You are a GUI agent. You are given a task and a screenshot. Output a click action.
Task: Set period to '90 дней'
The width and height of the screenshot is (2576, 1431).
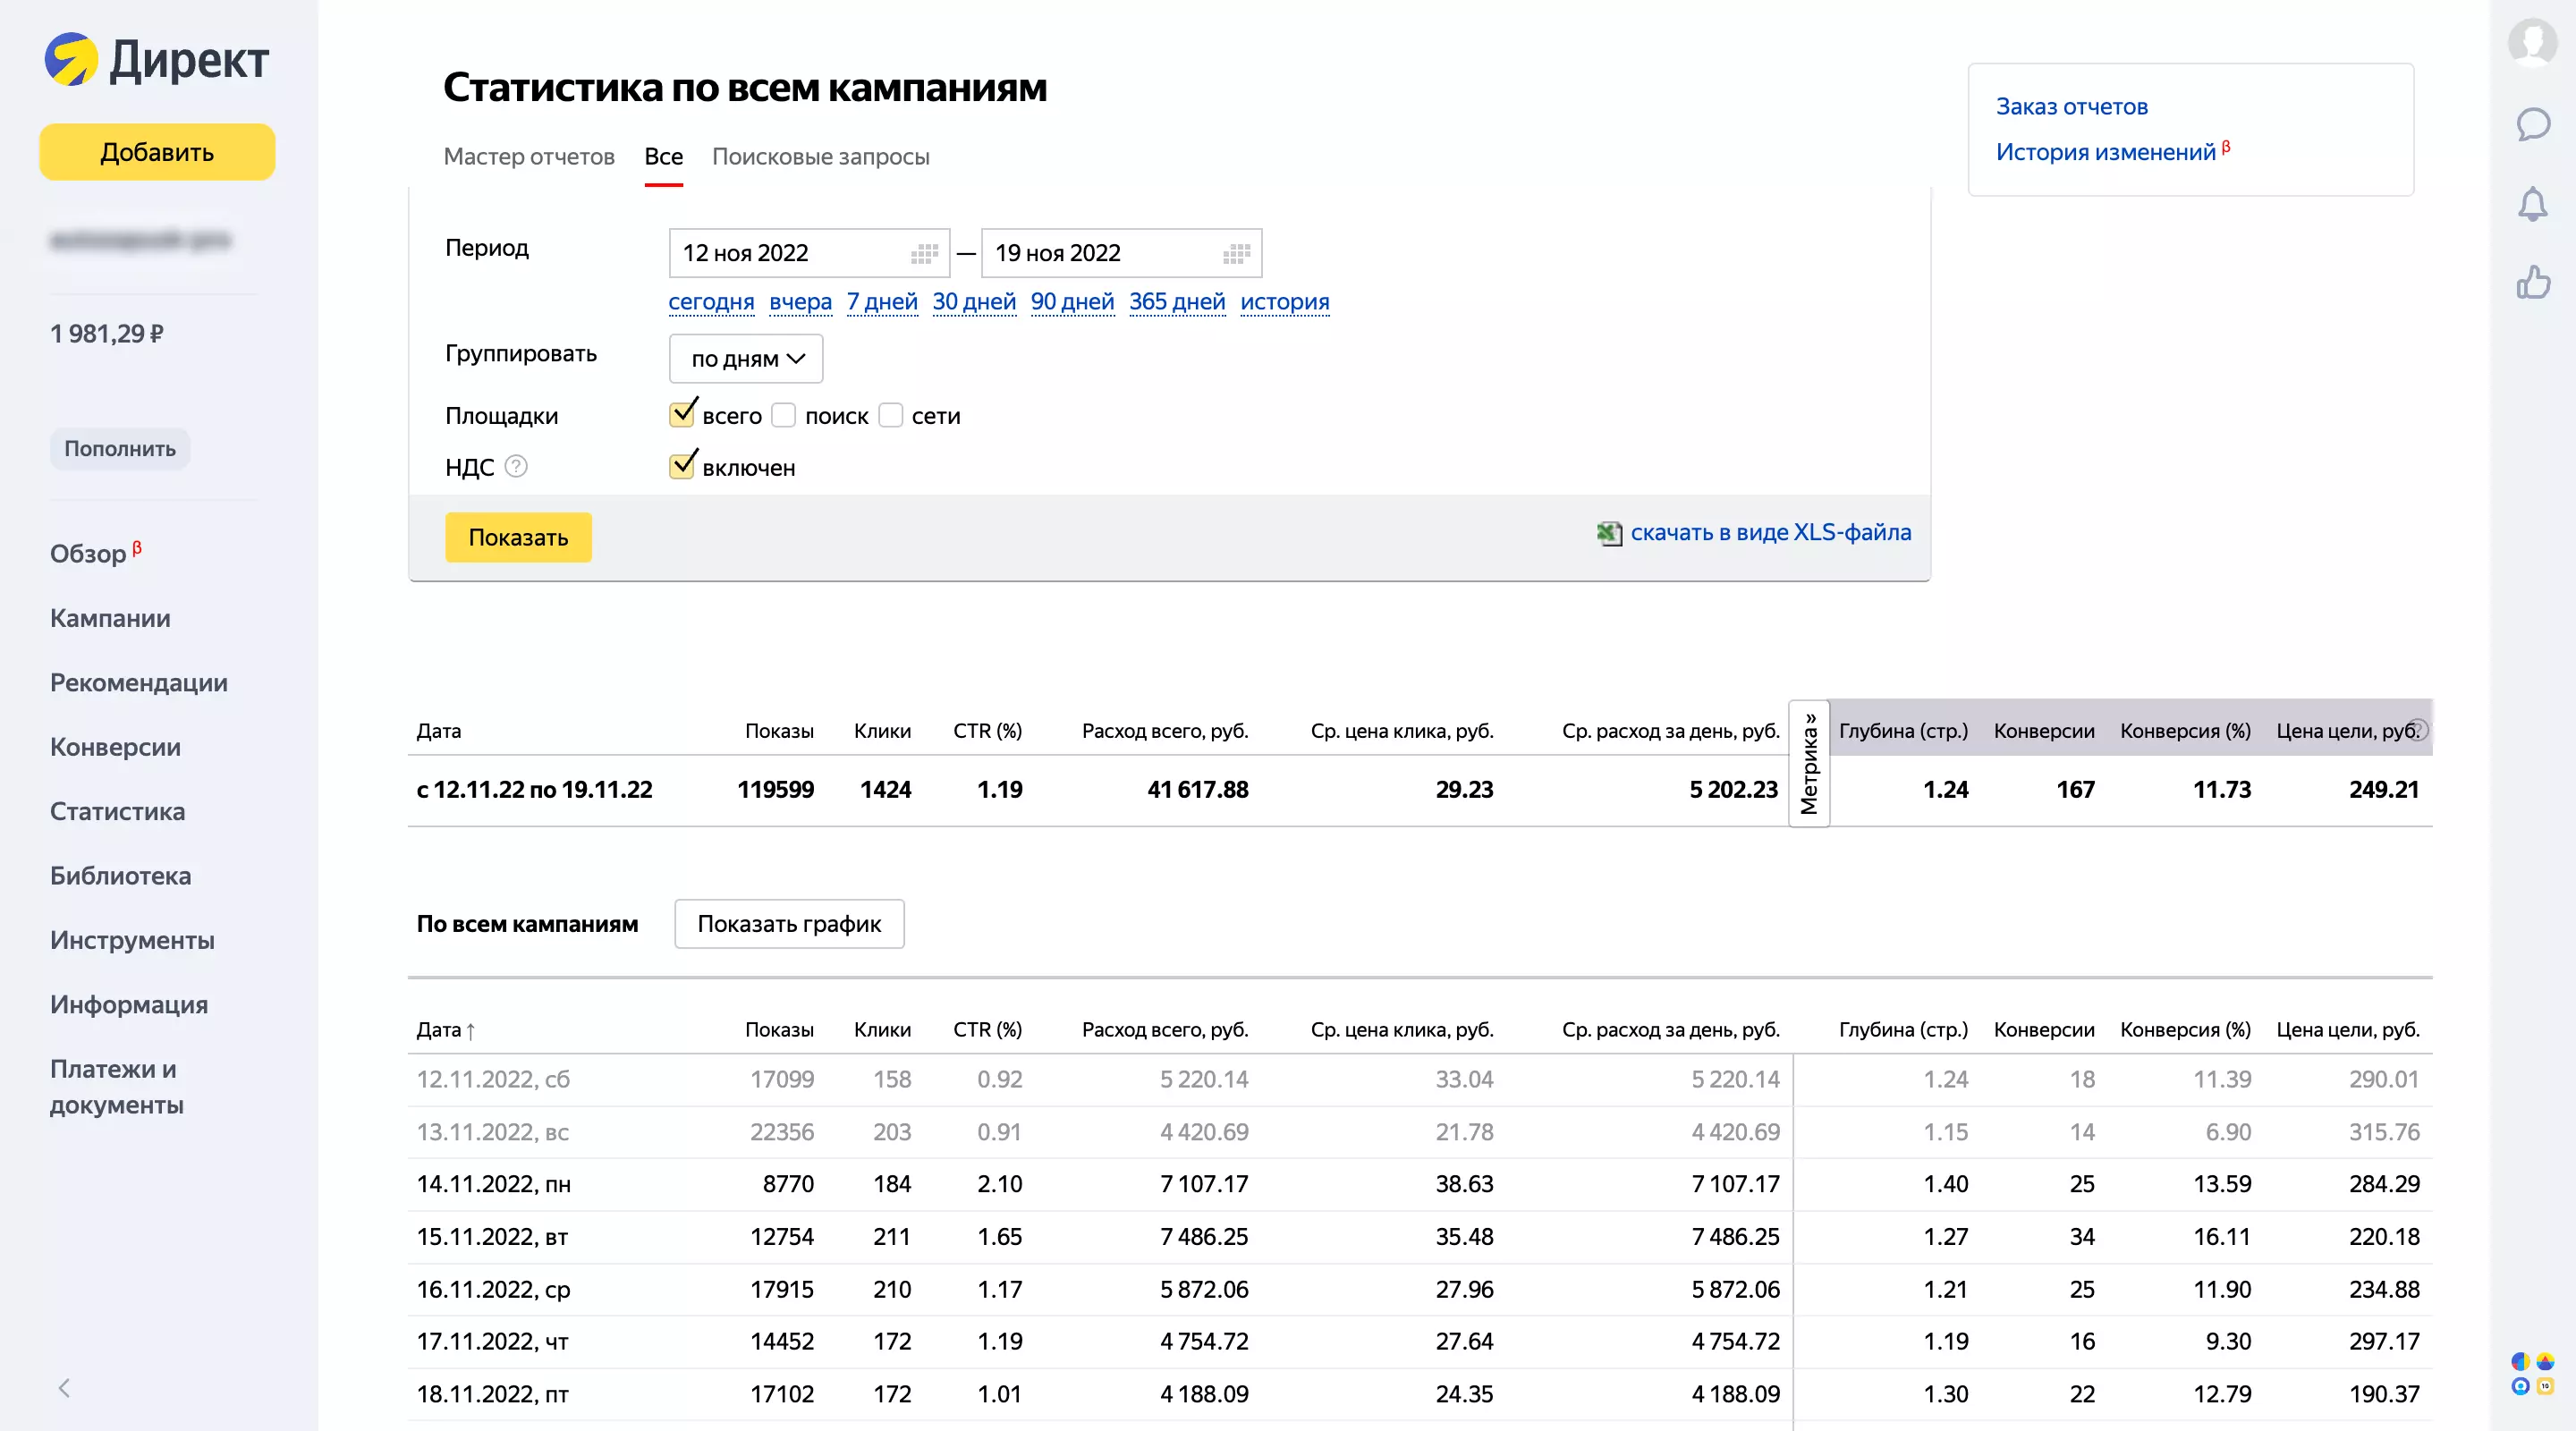1072,301
